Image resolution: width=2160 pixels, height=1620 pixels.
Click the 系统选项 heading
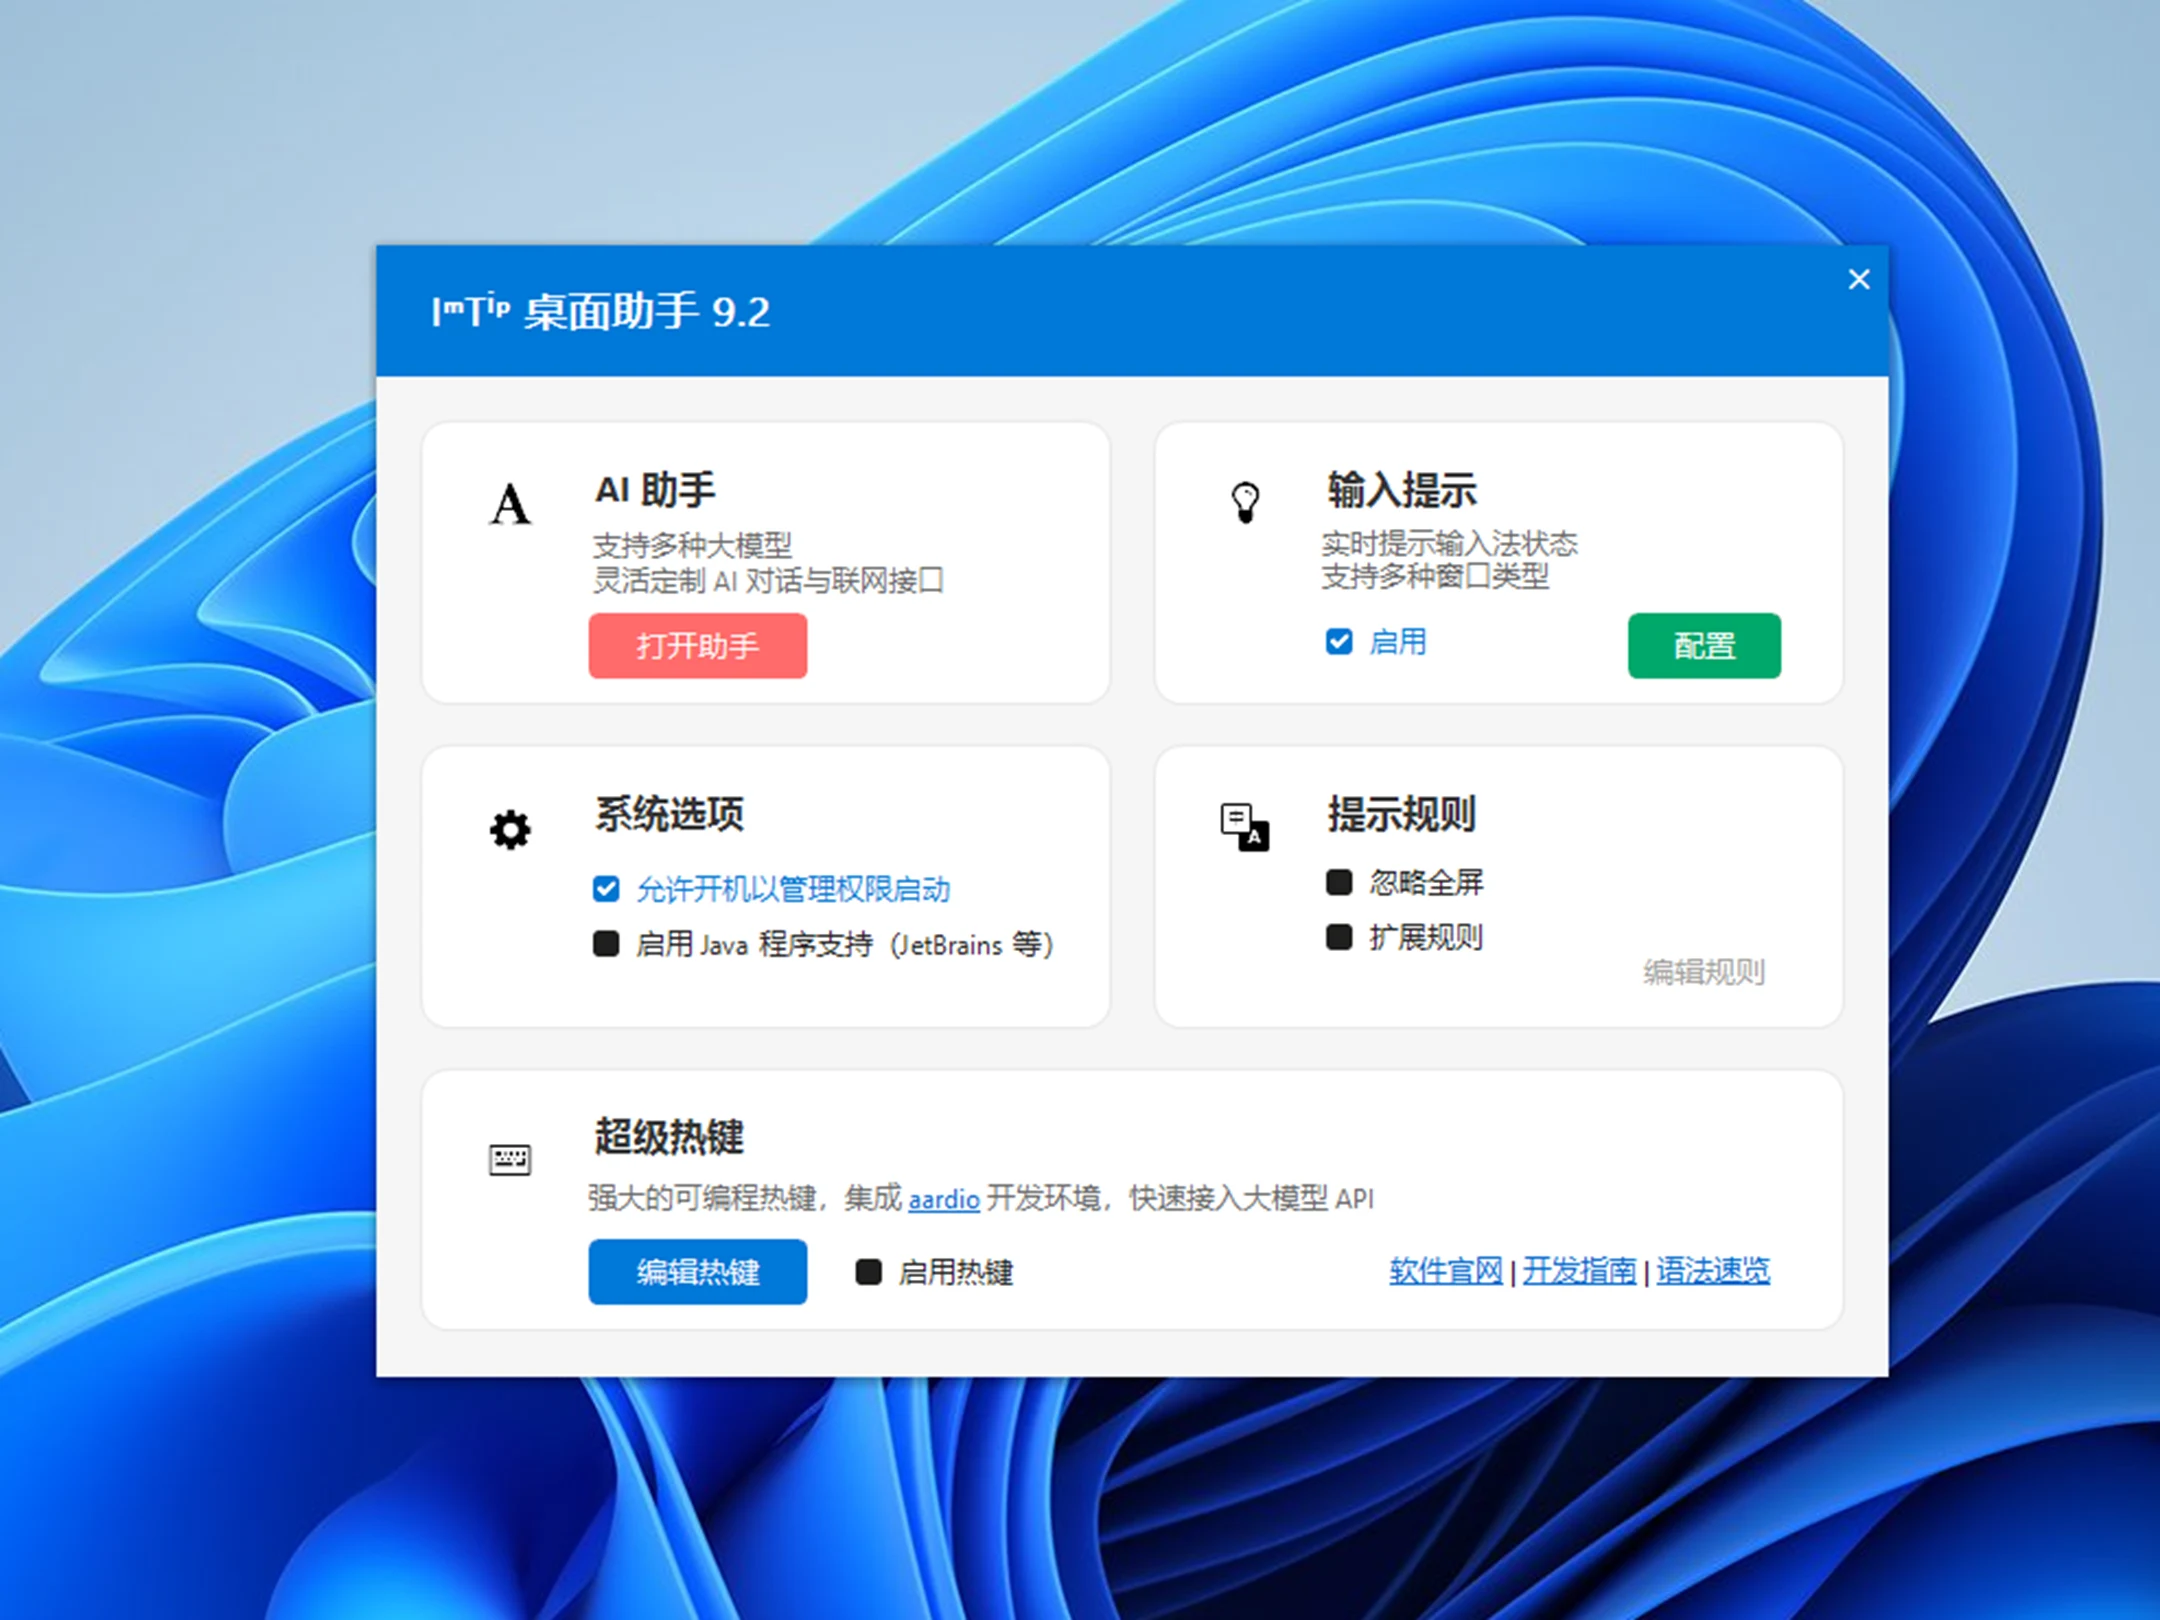[669, 814]
